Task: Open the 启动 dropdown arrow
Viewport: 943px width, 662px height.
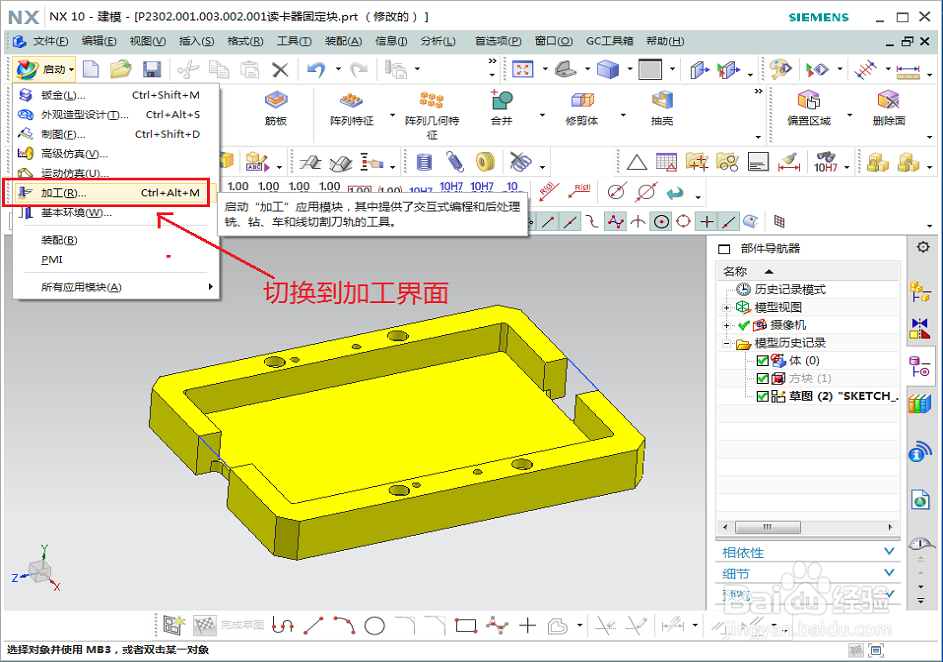Action: pos(72,70)
